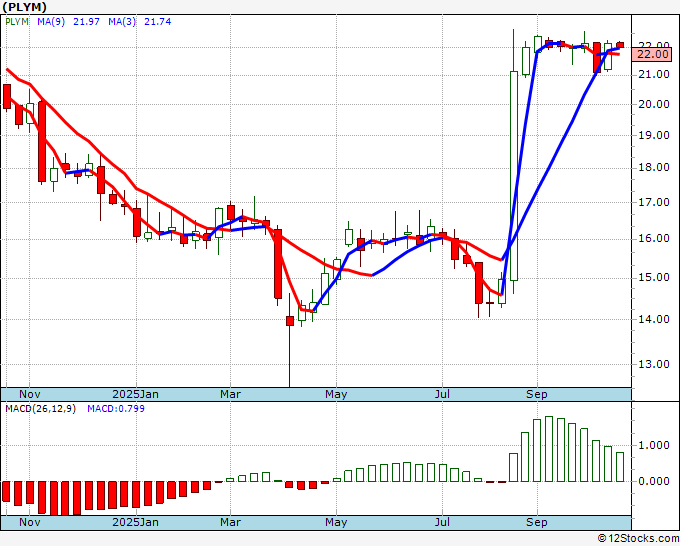Viewport: 680px width, 546px height.
Task: Click the 13.00 price axis label
Action: pos(654,364)
